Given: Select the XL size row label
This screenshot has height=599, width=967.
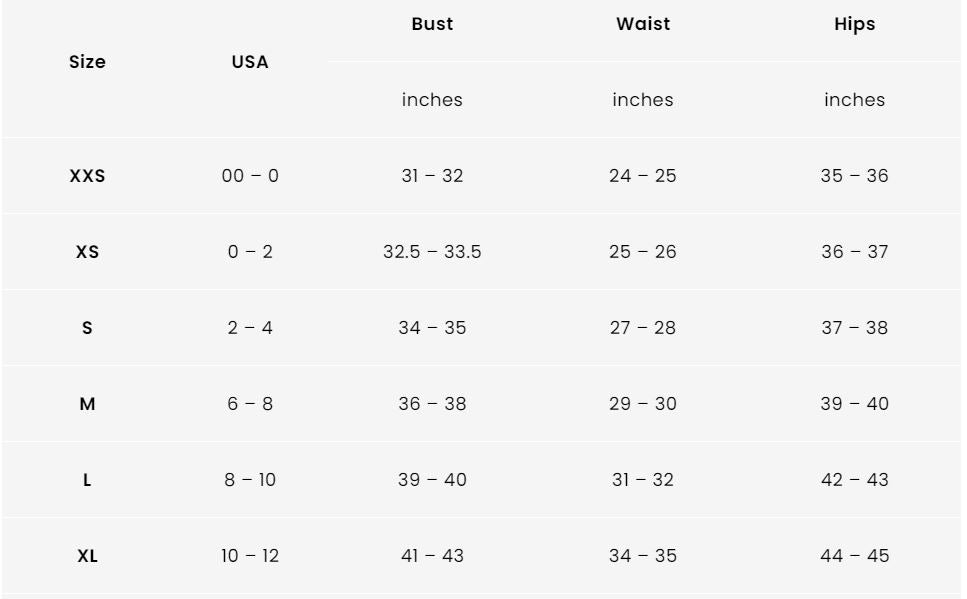Looking at the screenshot, I should point(87,556).
